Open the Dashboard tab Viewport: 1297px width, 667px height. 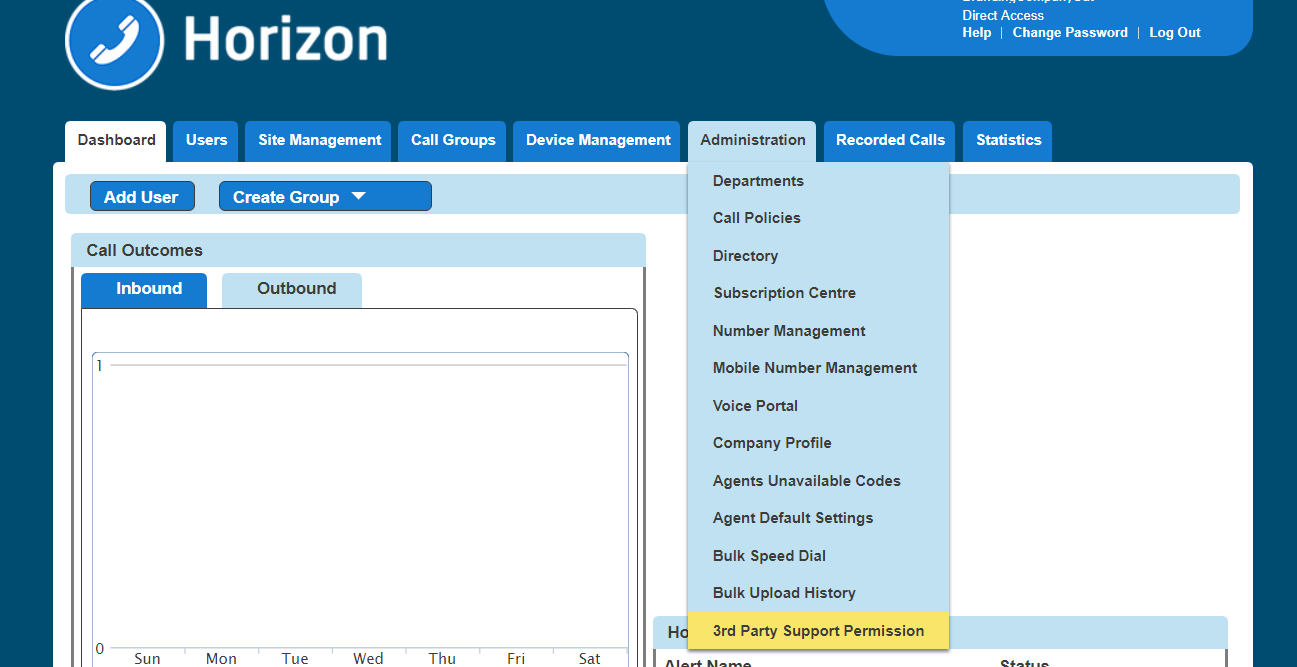(x=116, y=141)
